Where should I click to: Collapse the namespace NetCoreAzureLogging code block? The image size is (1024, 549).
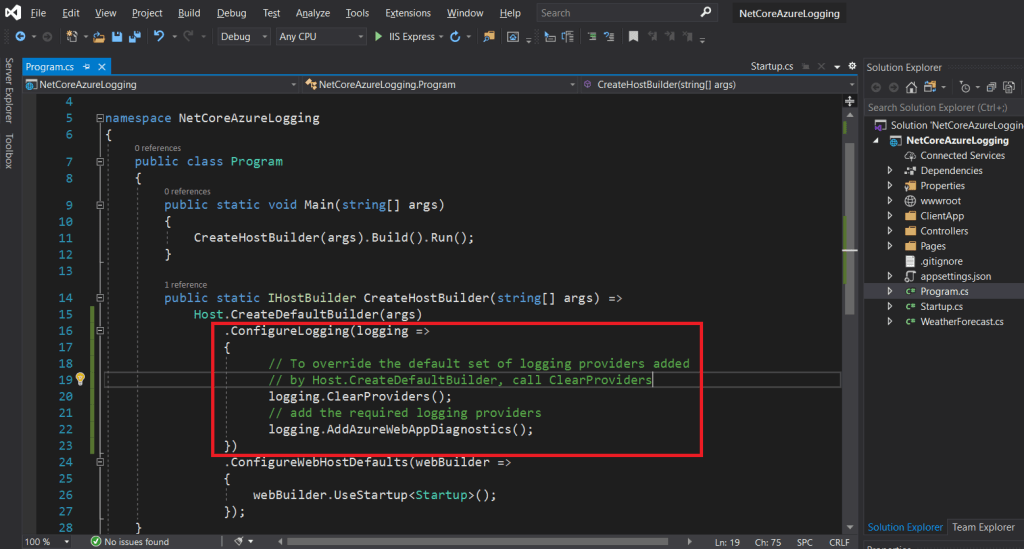point(100,118)
